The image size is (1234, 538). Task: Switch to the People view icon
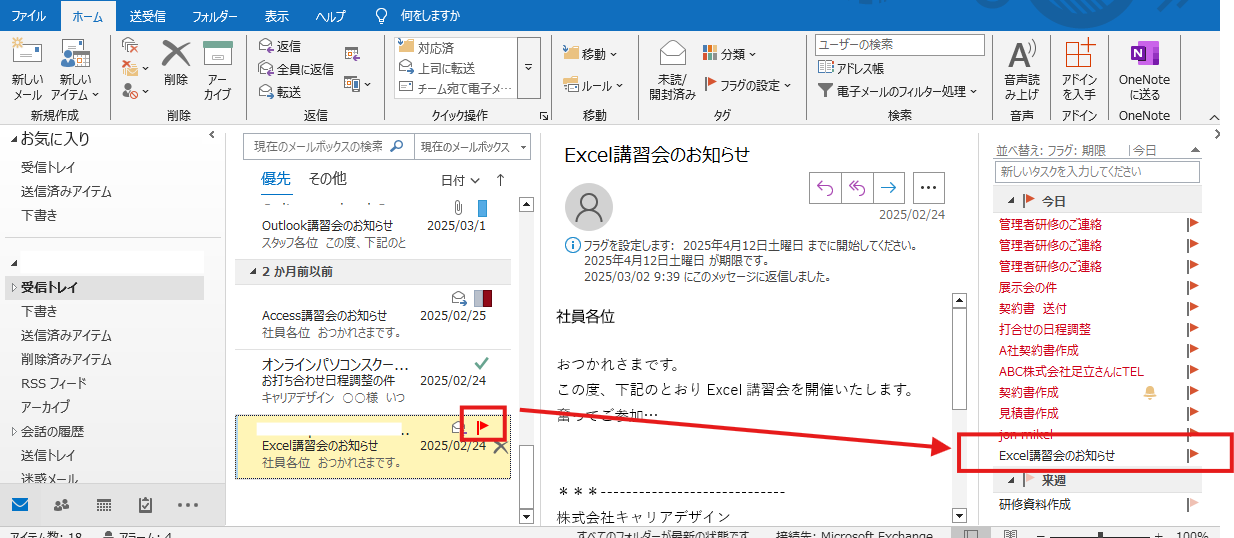click(62, 504)
